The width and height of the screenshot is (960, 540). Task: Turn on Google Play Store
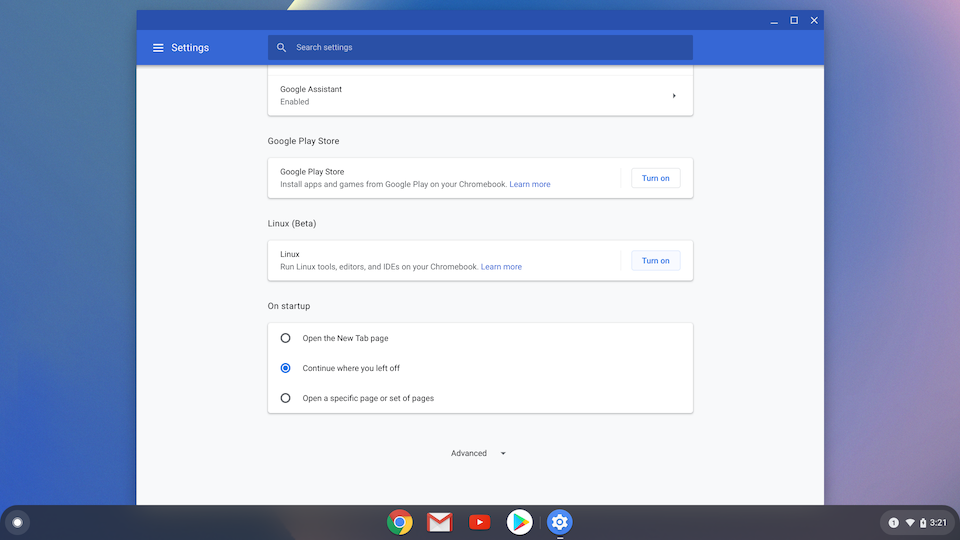click(x=655, y=178)
